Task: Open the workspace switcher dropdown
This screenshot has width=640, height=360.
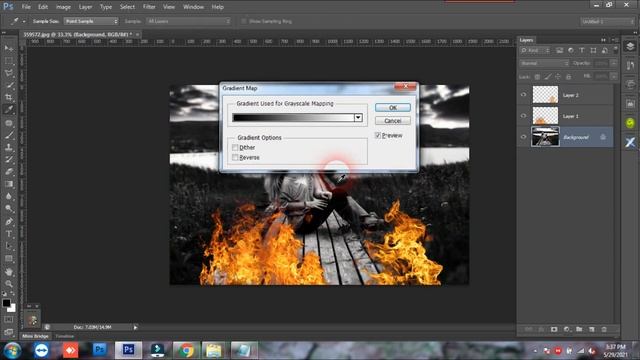Action: pyautogui.click(x=607, y=21)
